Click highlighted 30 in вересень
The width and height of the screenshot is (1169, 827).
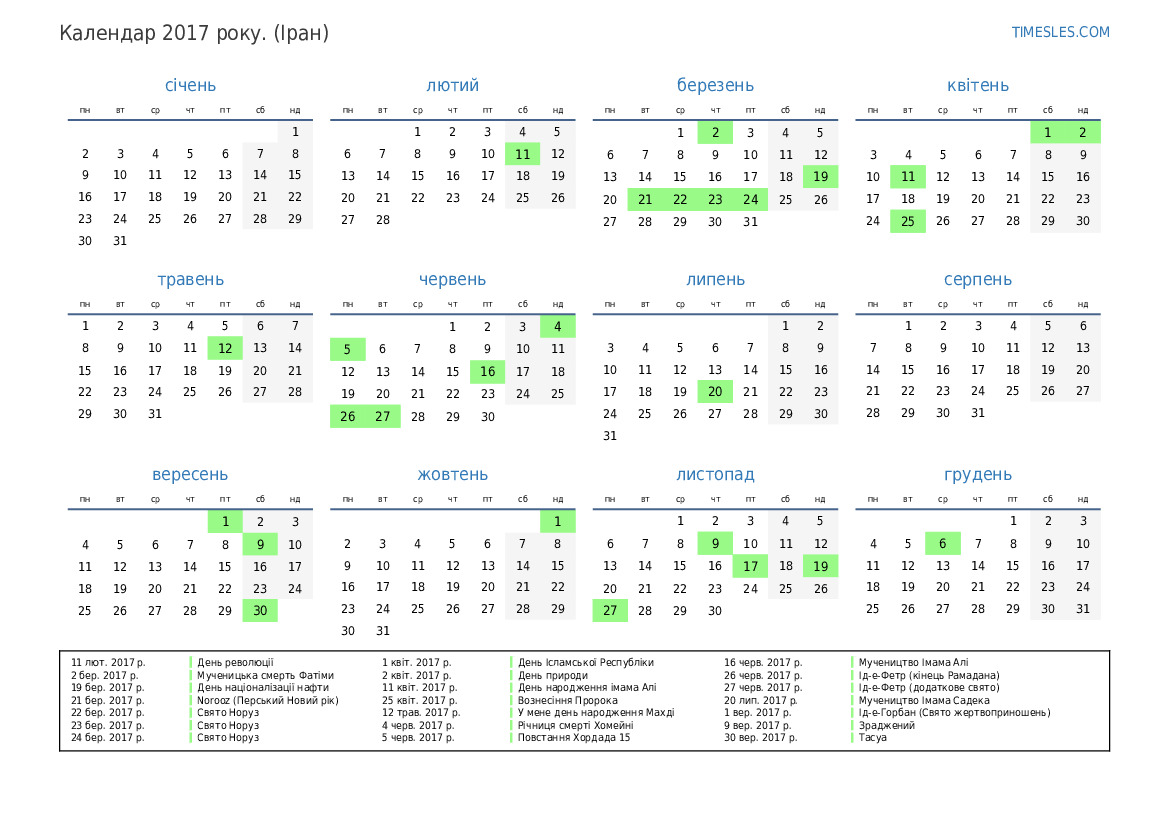(x=260, y=611)
